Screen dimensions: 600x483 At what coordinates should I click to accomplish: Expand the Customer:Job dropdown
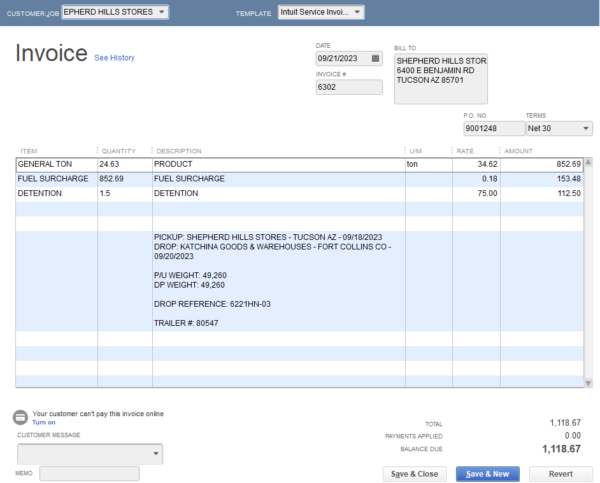click(162, 12)
